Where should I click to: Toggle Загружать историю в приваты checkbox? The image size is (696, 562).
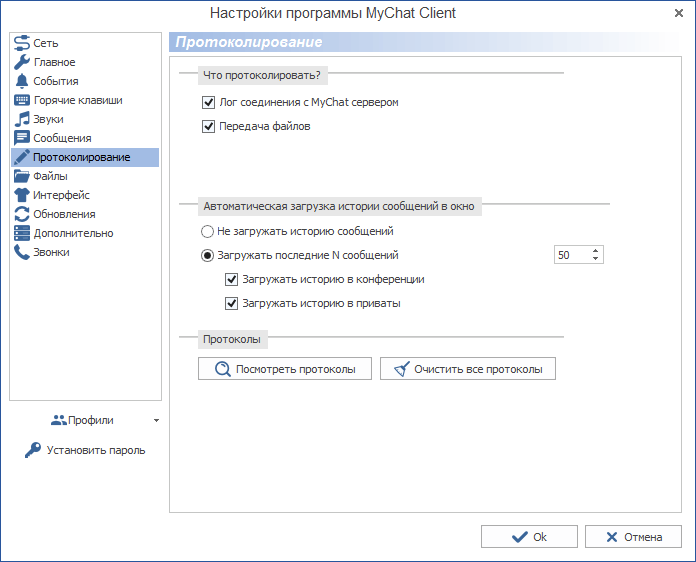click(232, 304)
